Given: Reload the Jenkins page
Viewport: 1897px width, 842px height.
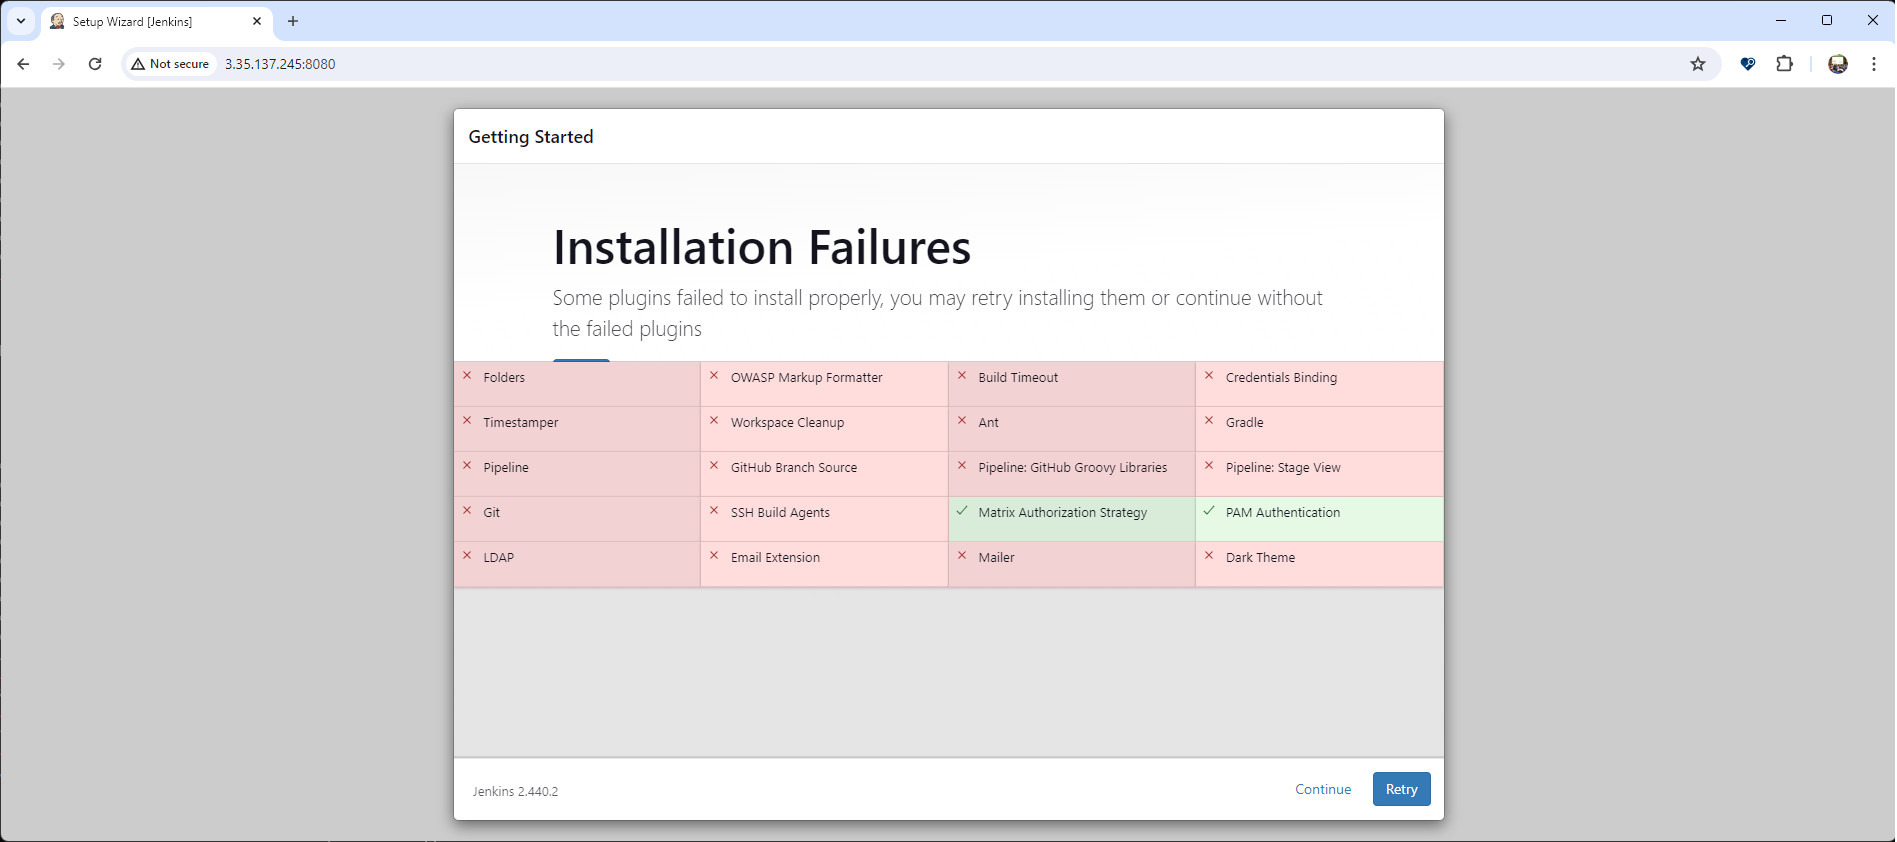Looking at the screenshot, I should pos(95,64).
